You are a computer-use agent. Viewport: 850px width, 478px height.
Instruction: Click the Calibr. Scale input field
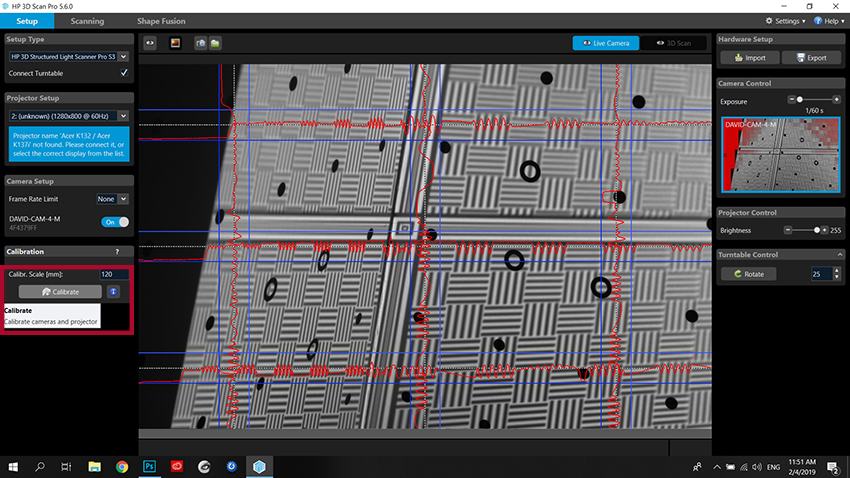[x=114, y=274]
